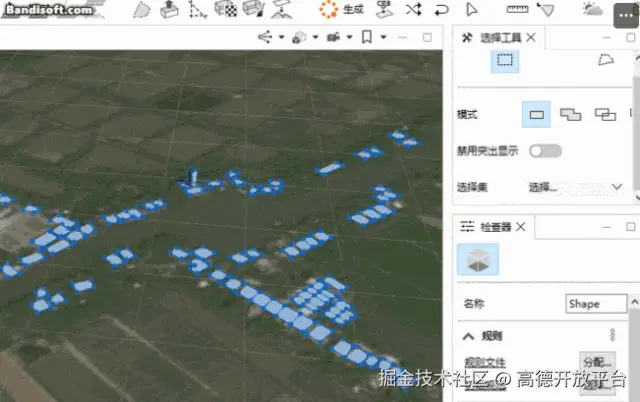Activate the push/pull extrude tool

coord(169,9)
